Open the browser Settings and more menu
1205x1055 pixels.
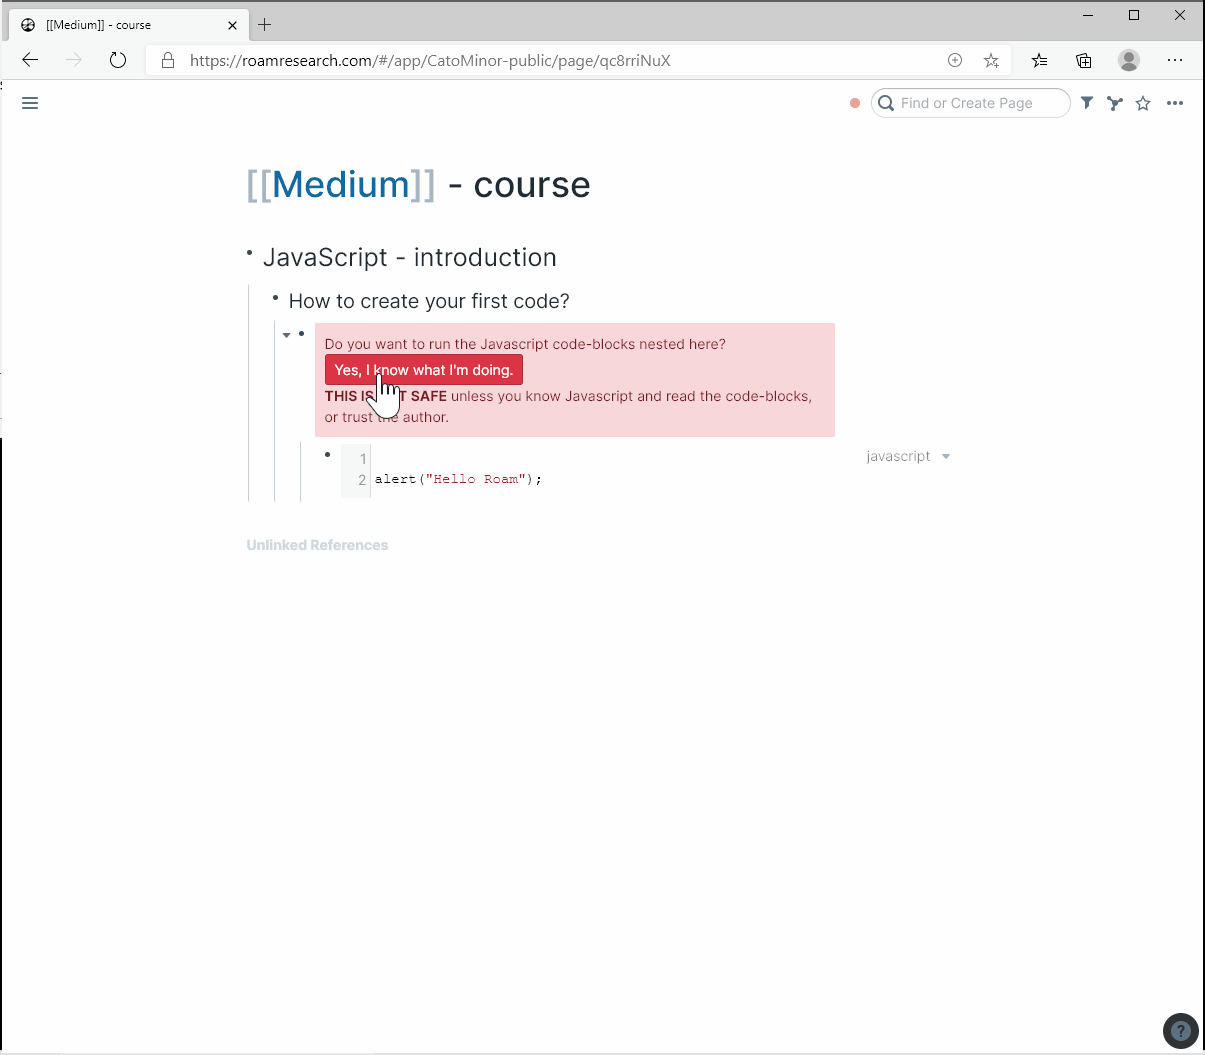(1175, 60)
